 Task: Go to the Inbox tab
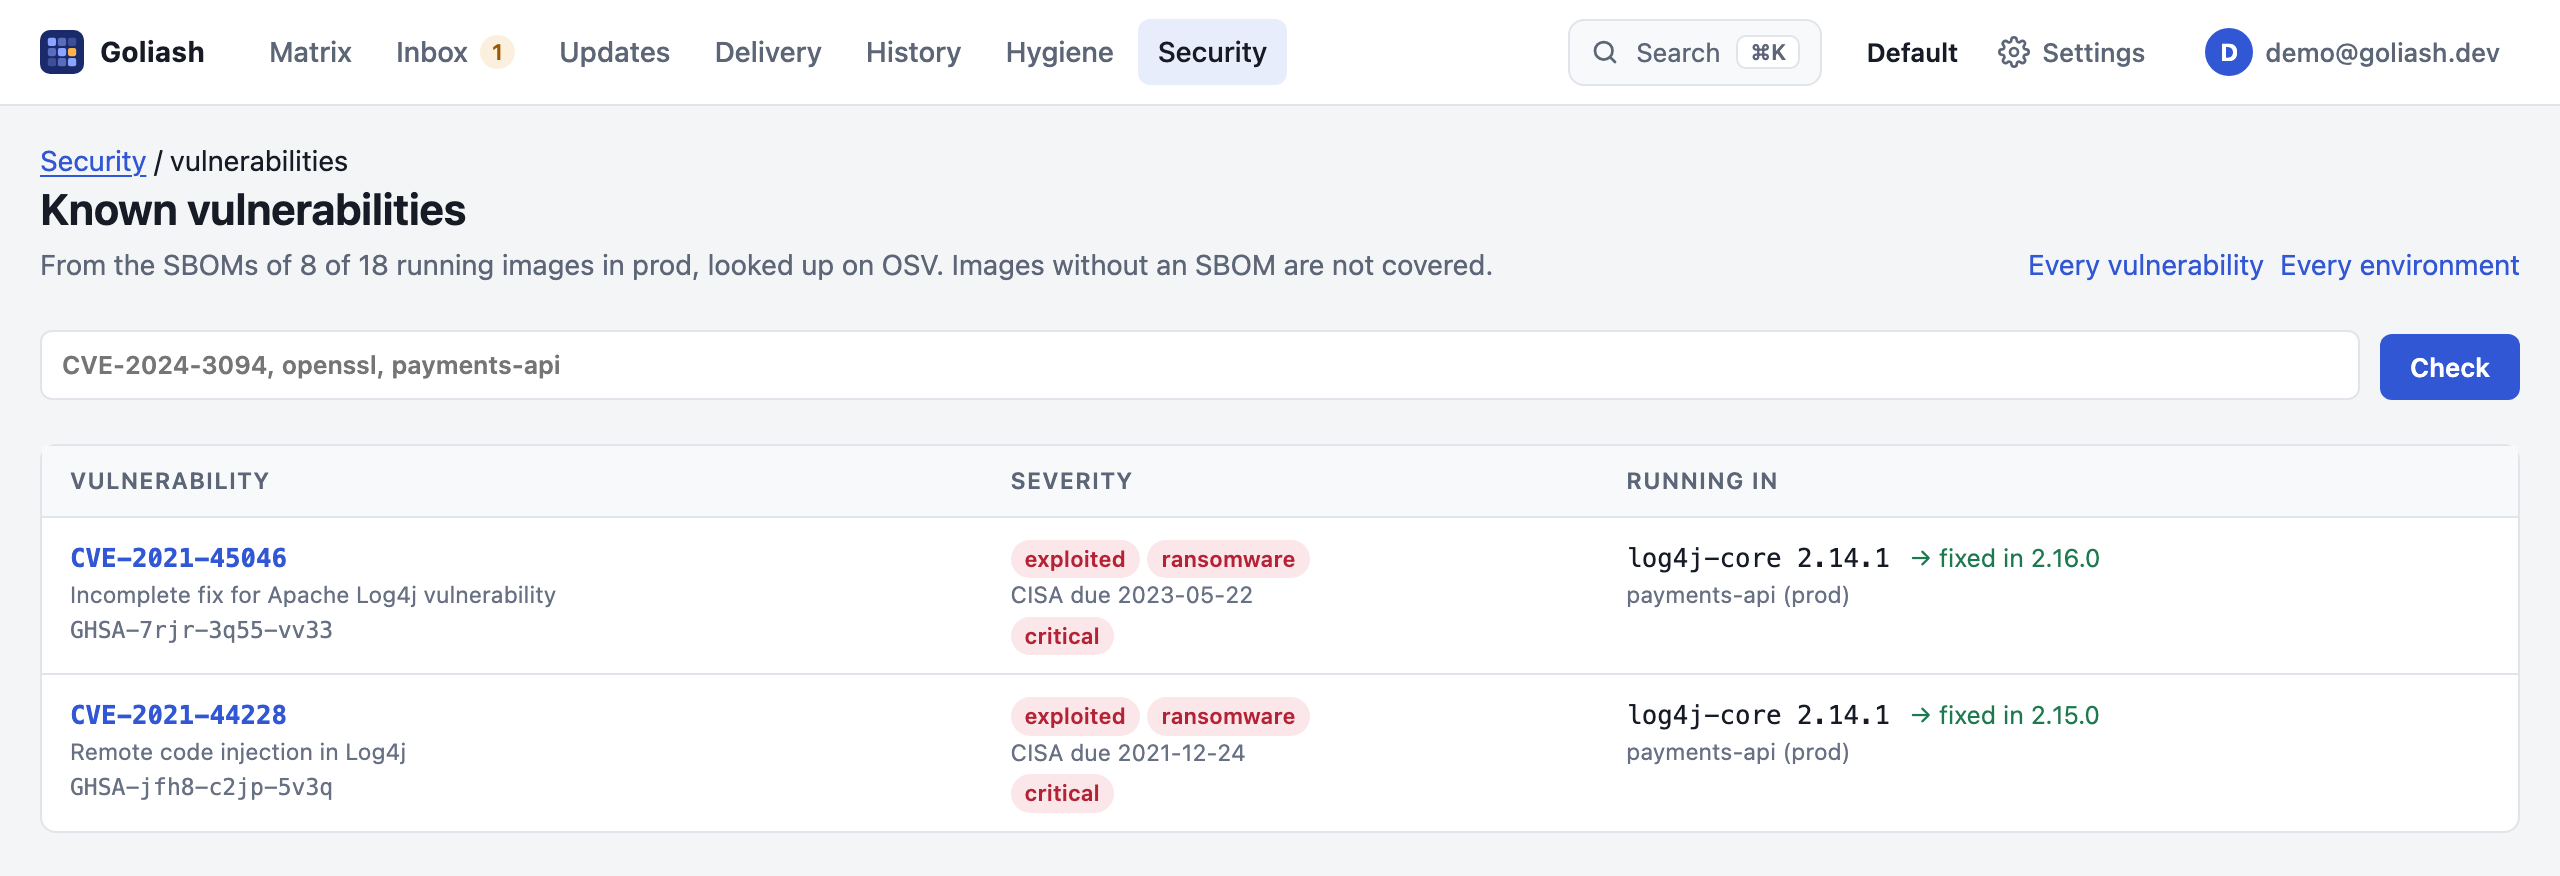455,52
